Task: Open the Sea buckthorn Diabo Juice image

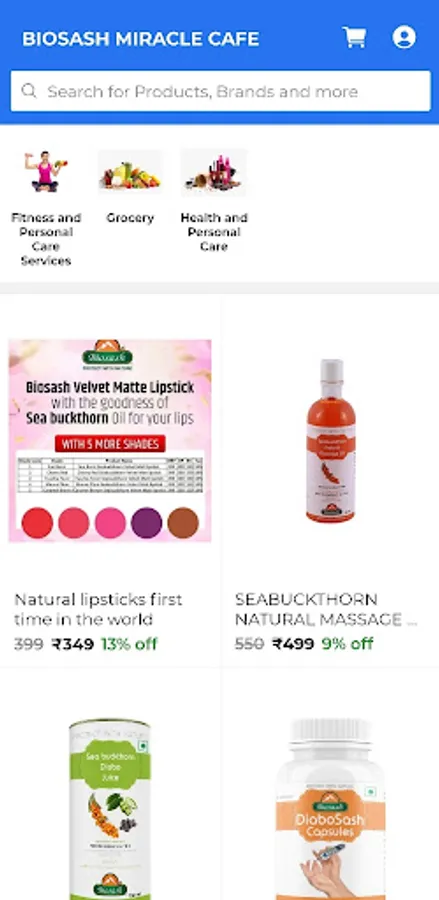Action: [110, 809]
